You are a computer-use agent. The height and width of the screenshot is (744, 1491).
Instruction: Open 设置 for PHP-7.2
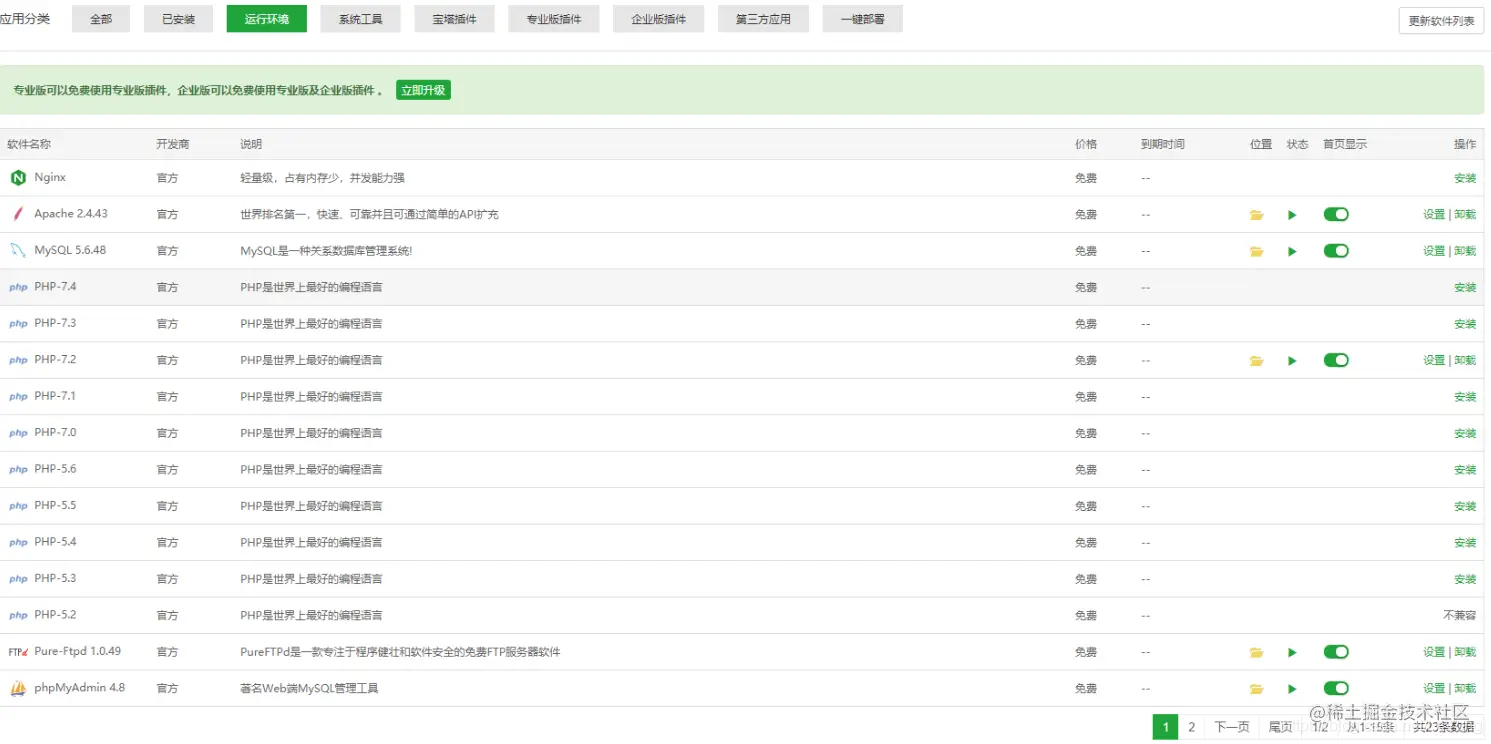(x=1434, y=360)
